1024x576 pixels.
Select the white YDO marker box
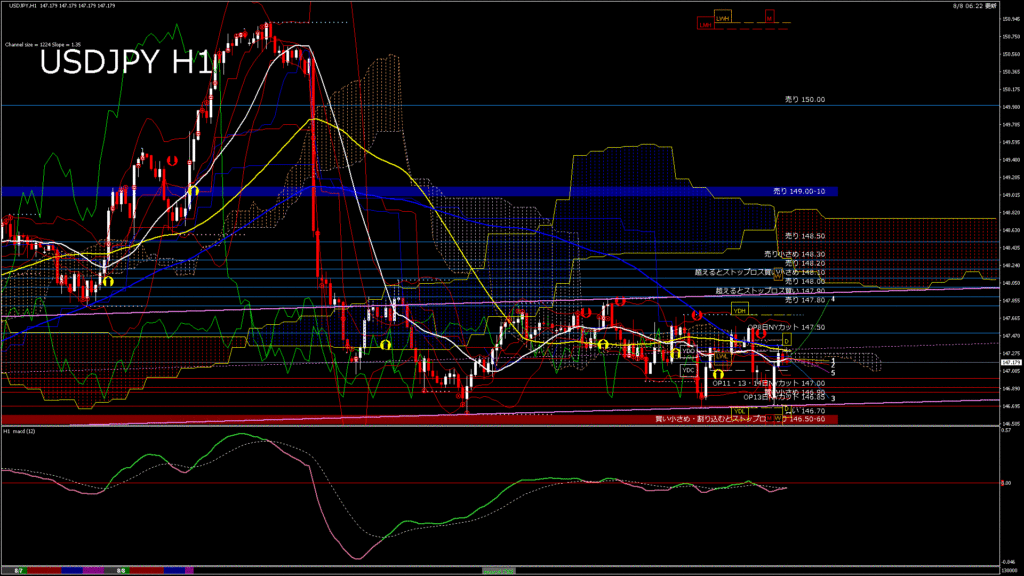(688, 351)
